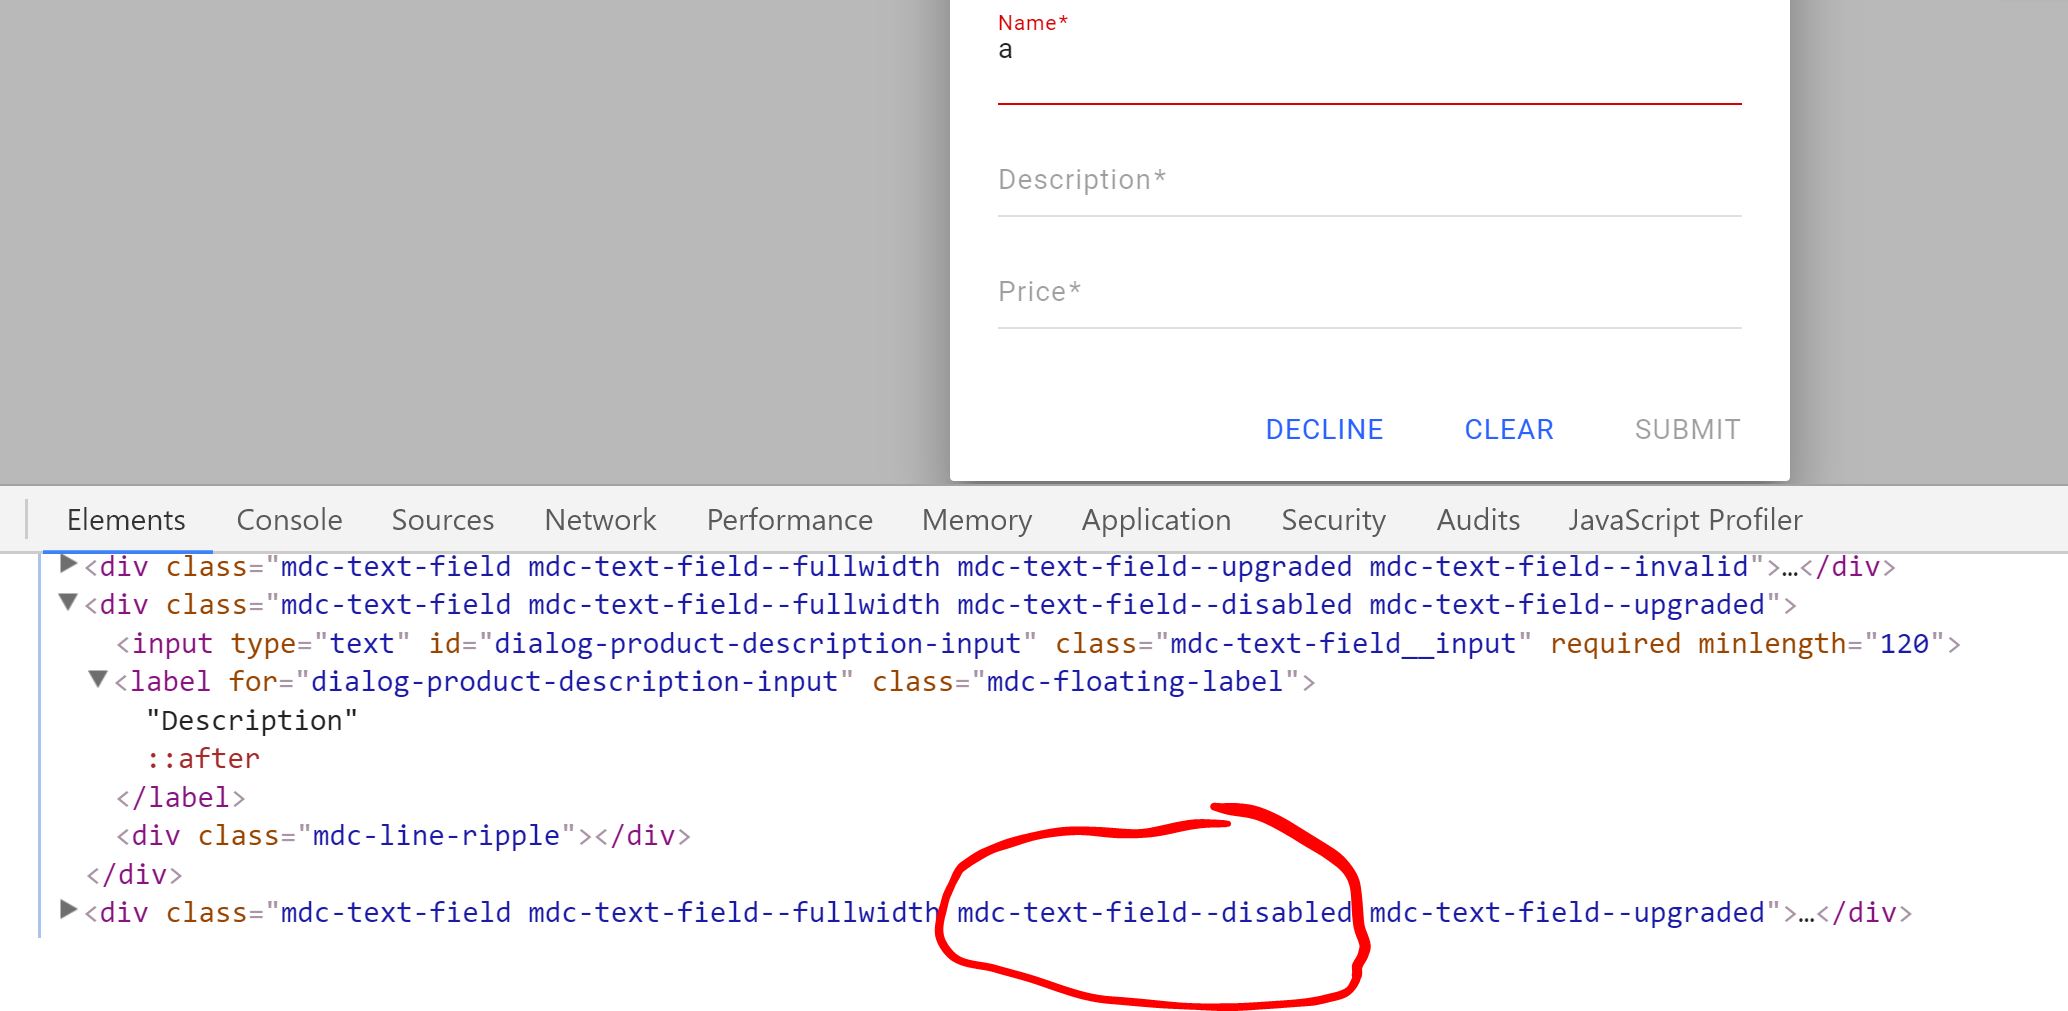2068x1011 pixels.
Task: Open the Audits tab
Action: coord(1477,520)
